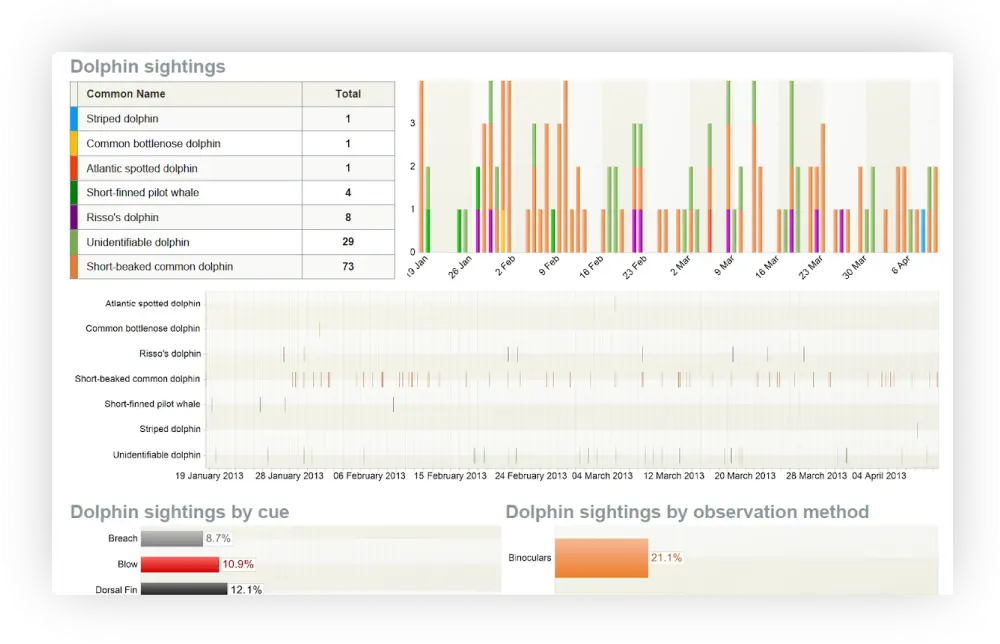Image resolution: width=1000 pixels, height=644 pixels.
Task: Click the 04 April 2013 timeline date
Action: tap(879, 476)
